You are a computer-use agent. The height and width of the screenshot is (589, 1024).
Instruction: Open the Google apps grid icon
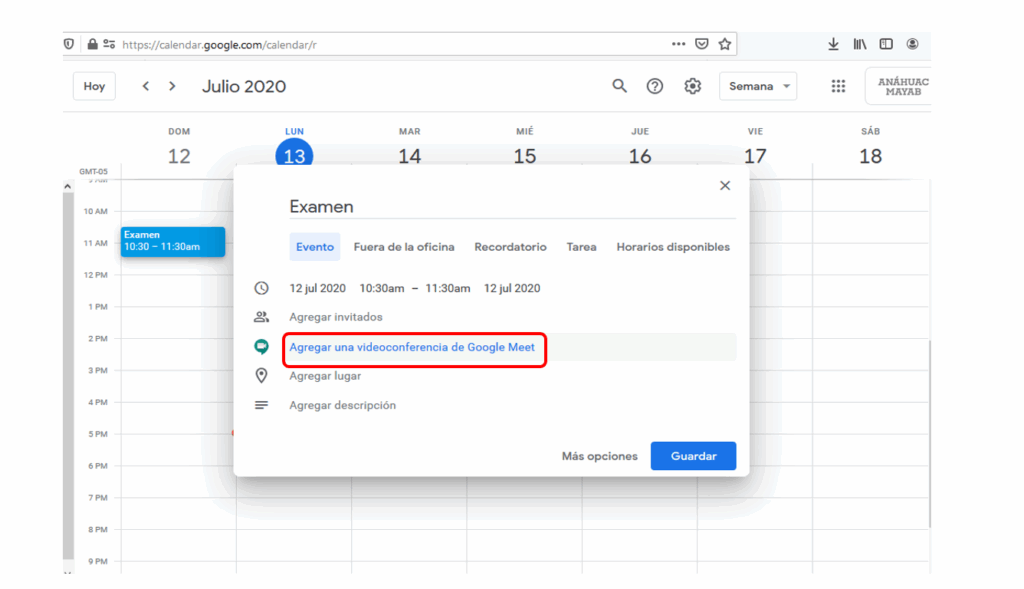838,86
